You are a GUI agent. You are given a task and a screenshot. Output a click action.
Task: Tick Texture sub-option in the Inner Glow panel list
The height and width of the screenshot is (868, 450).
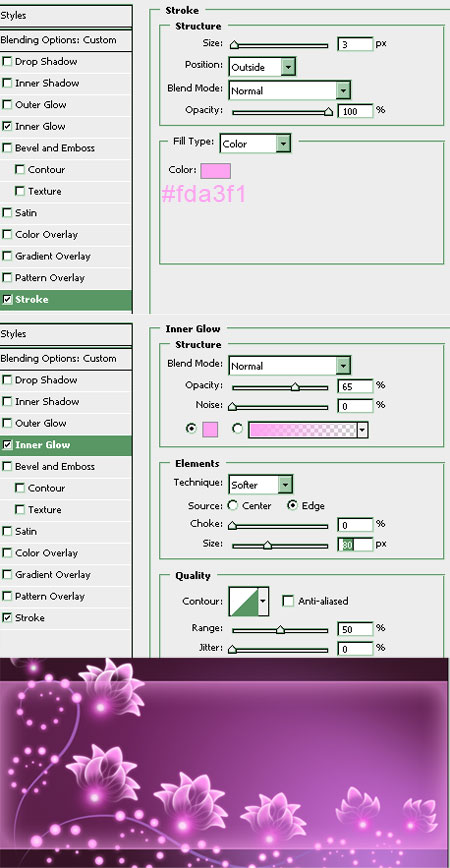[x=20, y=509]
